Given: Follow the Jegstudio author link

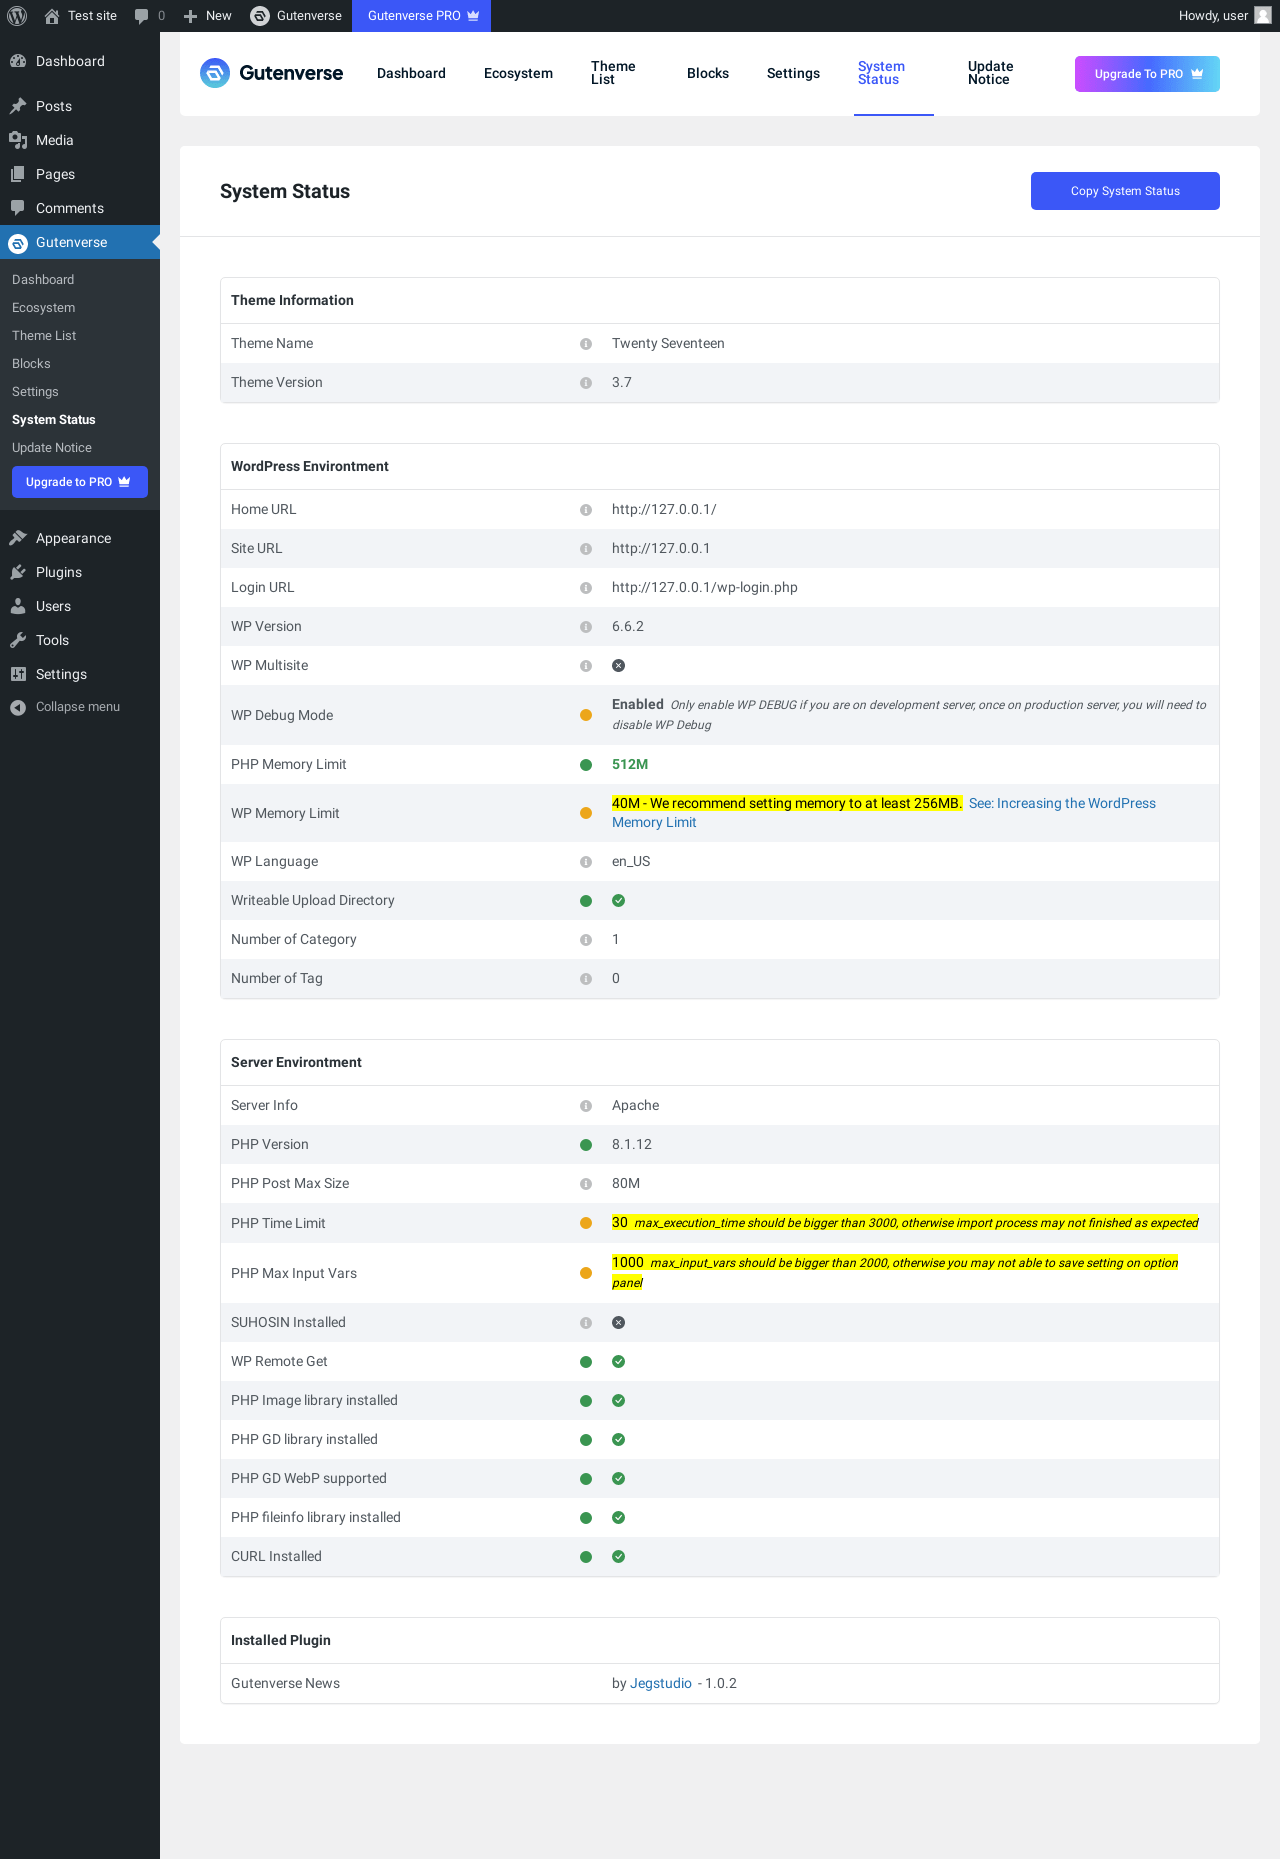Looking at the screenshot, I should [661, 1684].
